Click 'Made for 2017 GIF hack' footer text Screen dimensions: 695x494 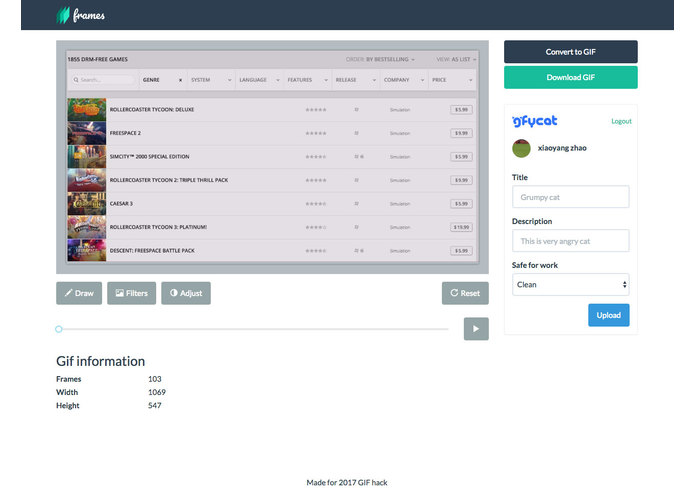point(347,482)
